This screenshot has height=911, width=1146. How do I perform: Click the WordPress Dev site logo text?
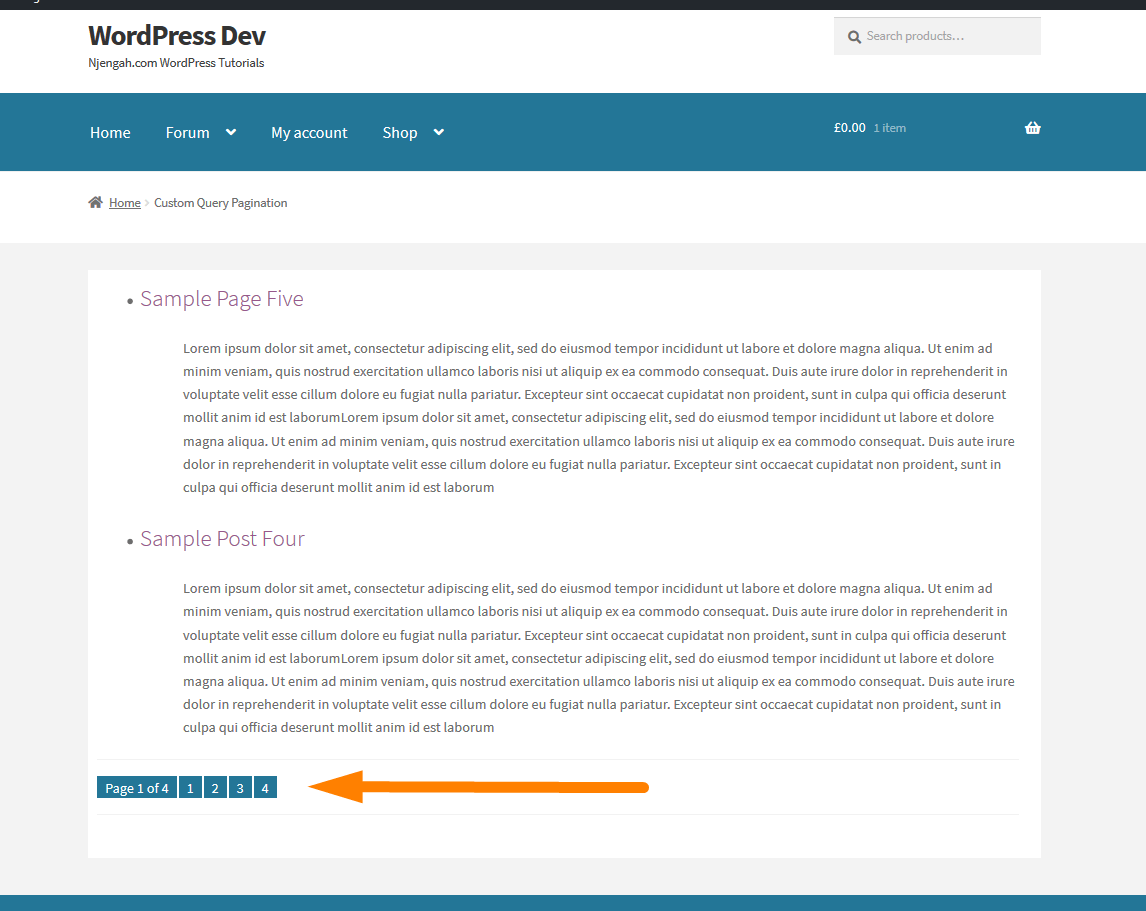(176, 35)
